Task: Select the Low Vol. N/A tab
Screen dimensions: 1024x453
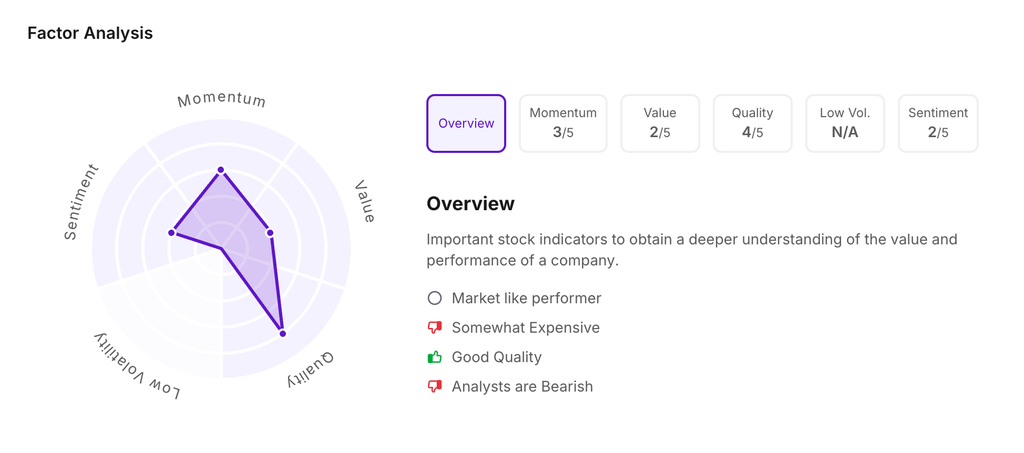Action: [845, 123]
